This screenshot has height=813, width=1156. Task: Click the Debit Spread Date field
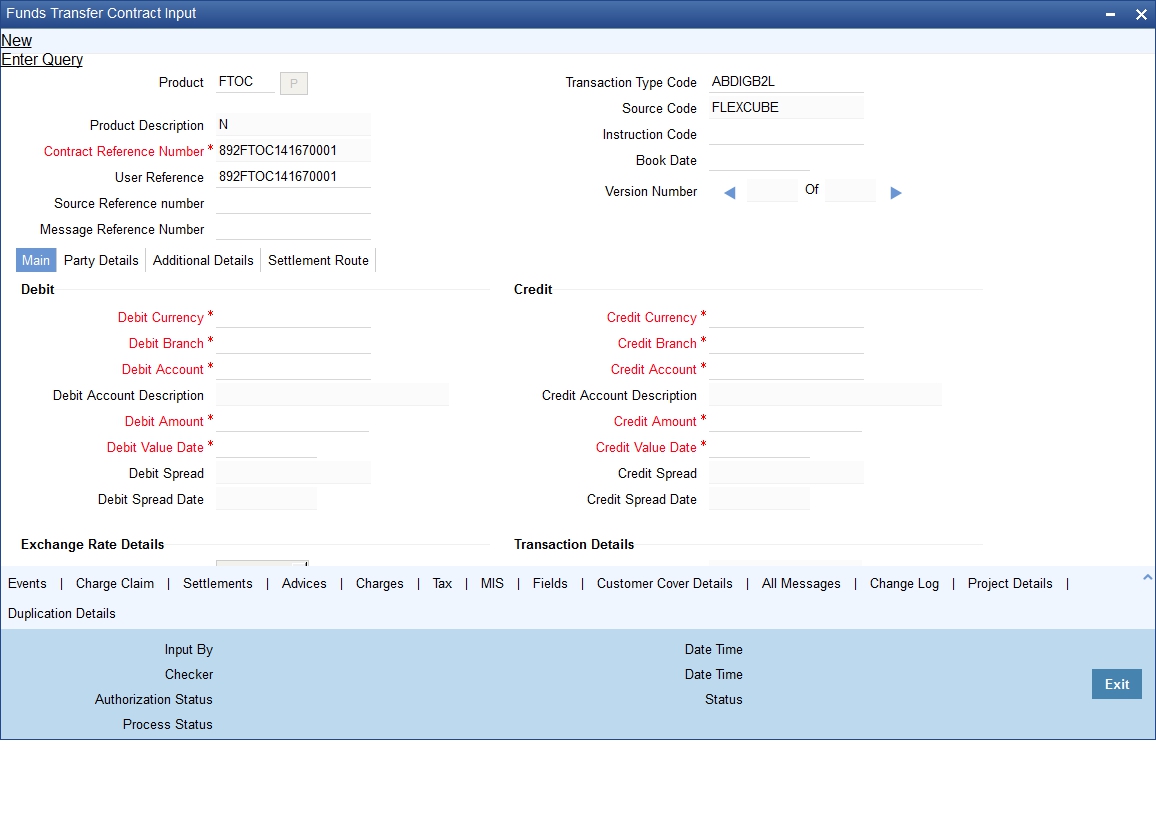(x=266, y=499)
